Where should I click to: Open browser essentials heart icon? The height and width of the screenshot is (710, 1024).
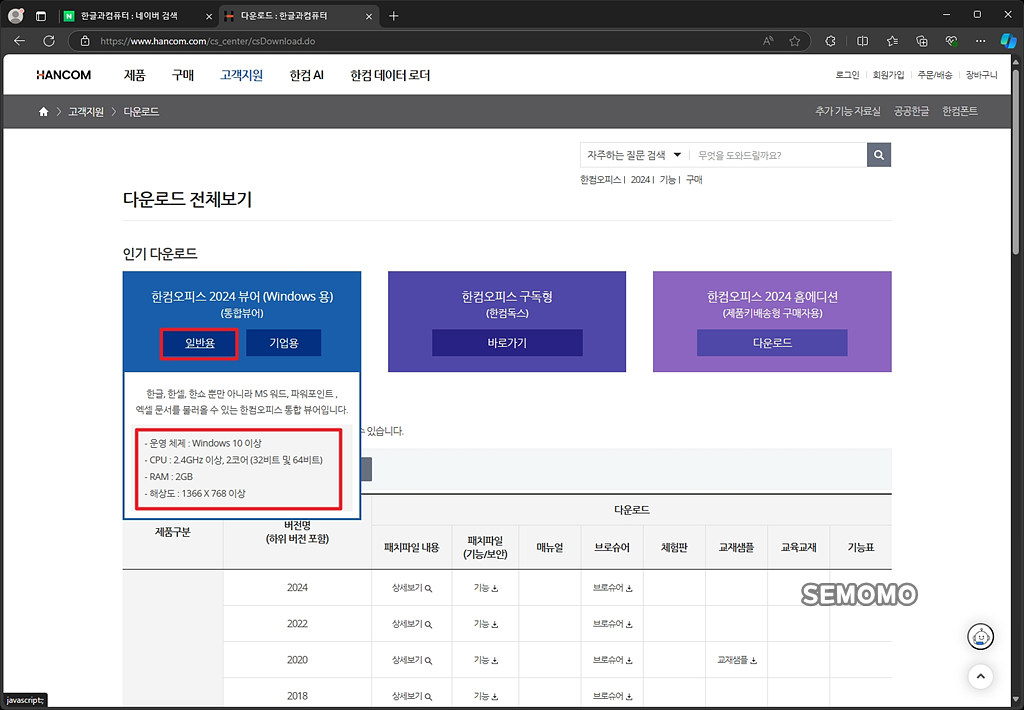pos(952,41)
